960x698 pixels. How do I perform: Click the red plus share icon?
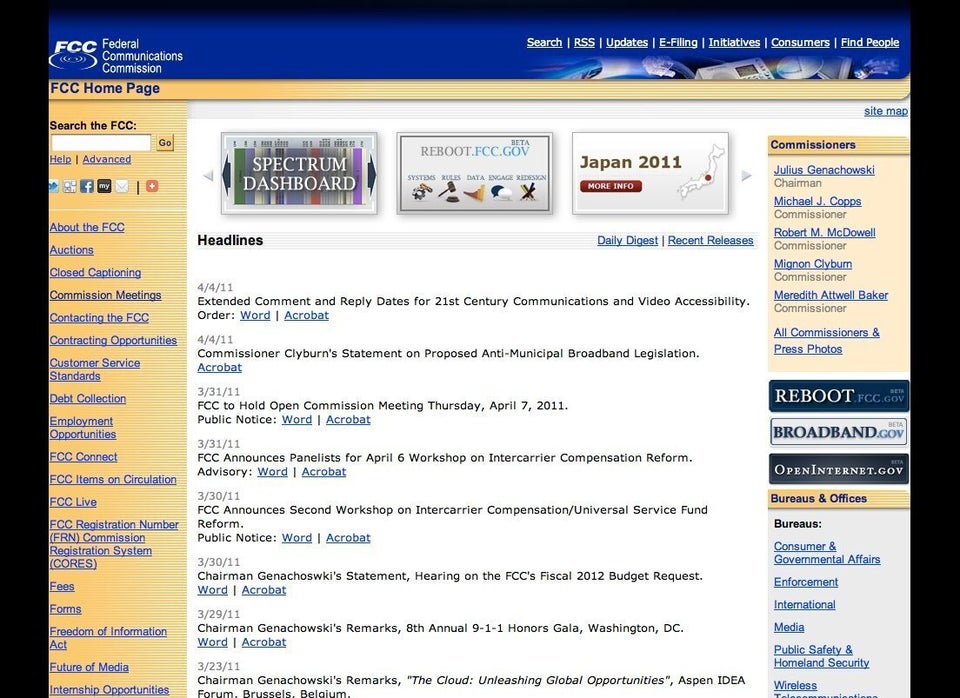152,186
